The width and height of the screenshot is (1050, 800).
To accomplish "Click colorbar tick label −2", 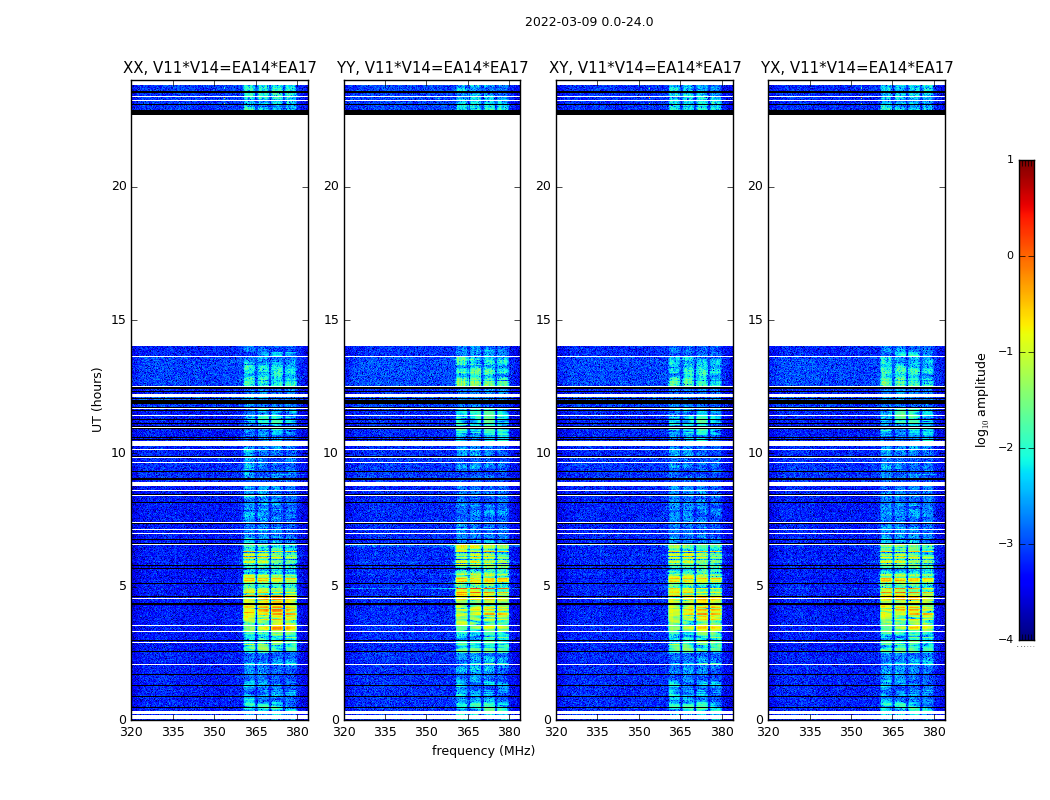I will (1007, 448).
